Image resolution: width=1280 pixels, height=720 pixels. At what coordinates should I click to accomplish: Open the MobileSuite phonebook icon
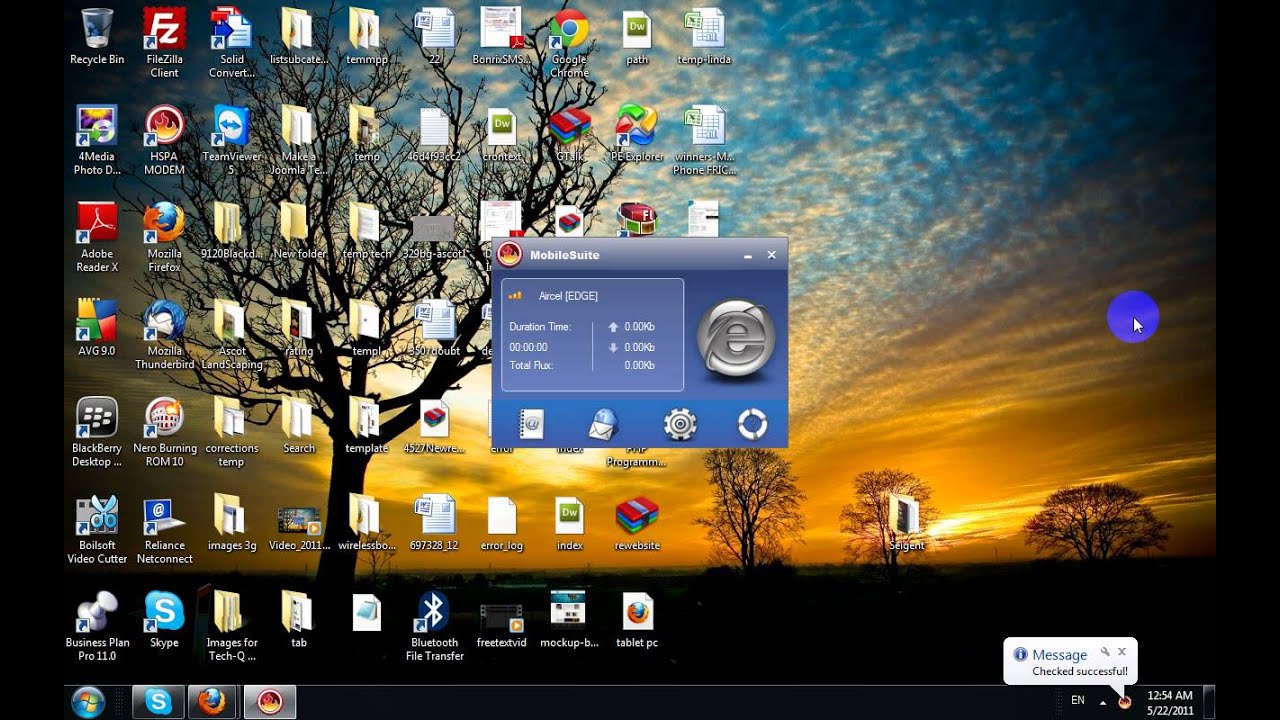point(531,425)
